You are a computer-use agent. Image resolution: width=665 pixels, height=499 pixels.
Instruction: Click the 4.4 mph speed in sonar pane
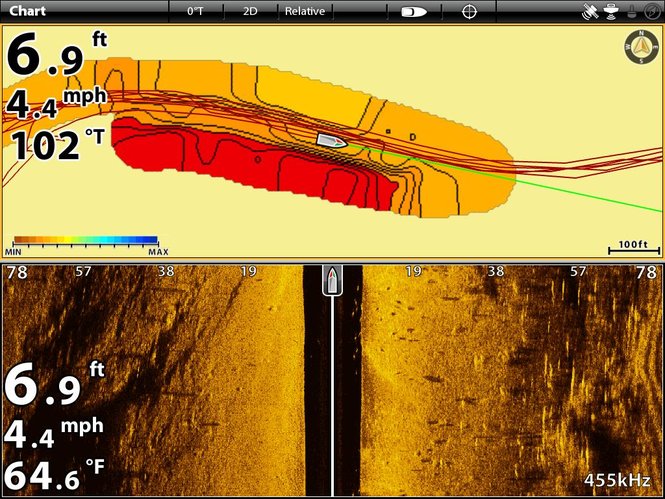tap(55, 432)
